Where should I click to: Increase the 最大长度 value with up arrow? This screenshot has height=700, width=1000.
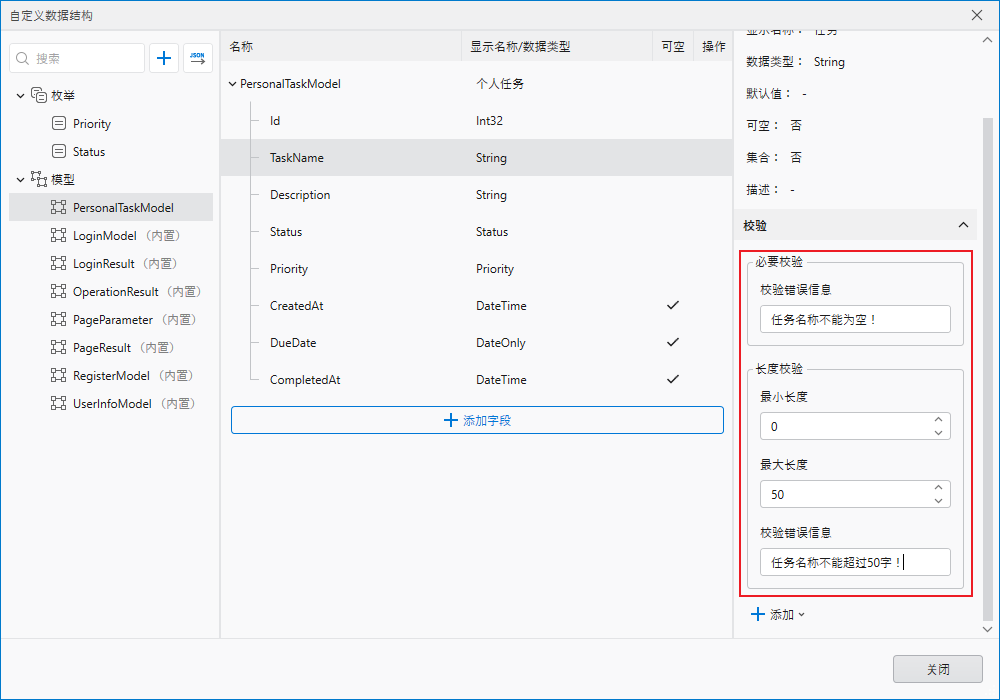coord(938,489)
